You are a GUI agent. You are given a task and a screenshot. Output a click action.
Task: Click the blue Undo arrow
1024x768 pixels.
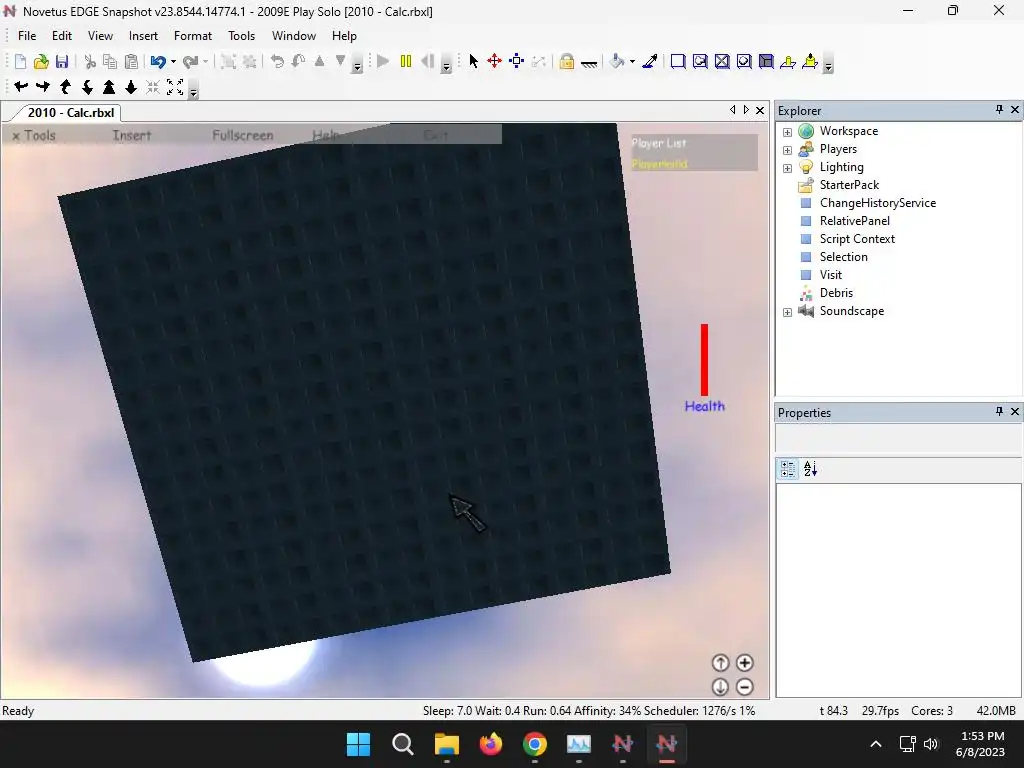tap(158, 61)
